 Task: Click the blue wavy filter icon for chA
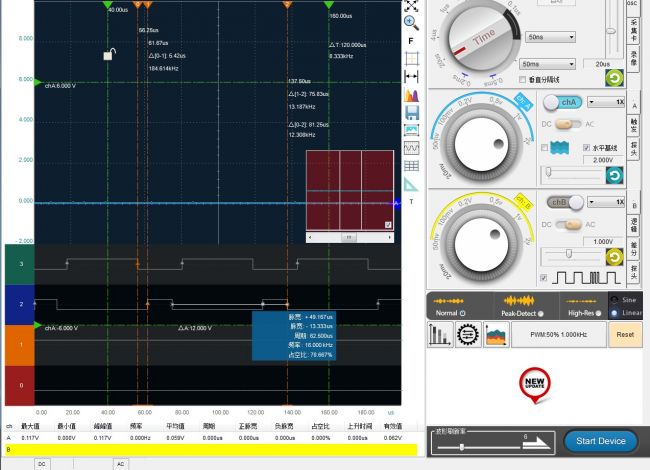(559, 148)
